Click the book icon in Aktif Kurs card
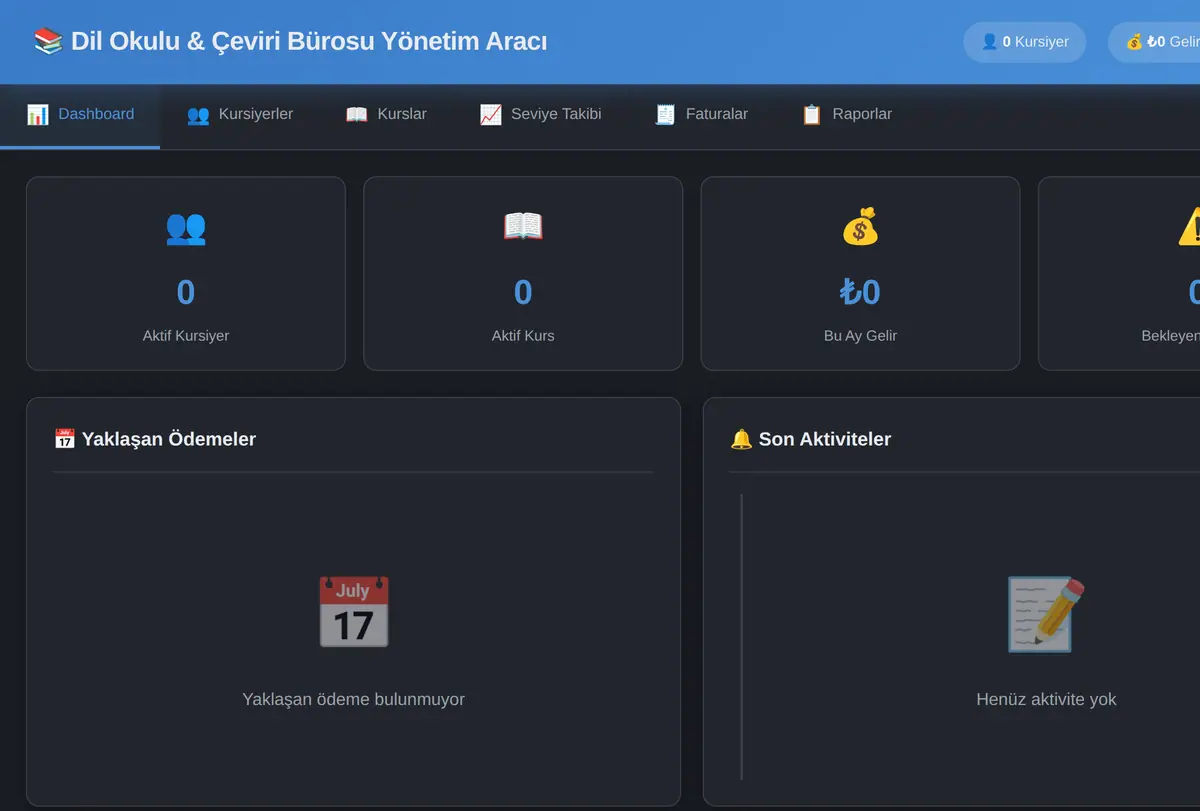 pyautogui.click(x=523, y=228)
